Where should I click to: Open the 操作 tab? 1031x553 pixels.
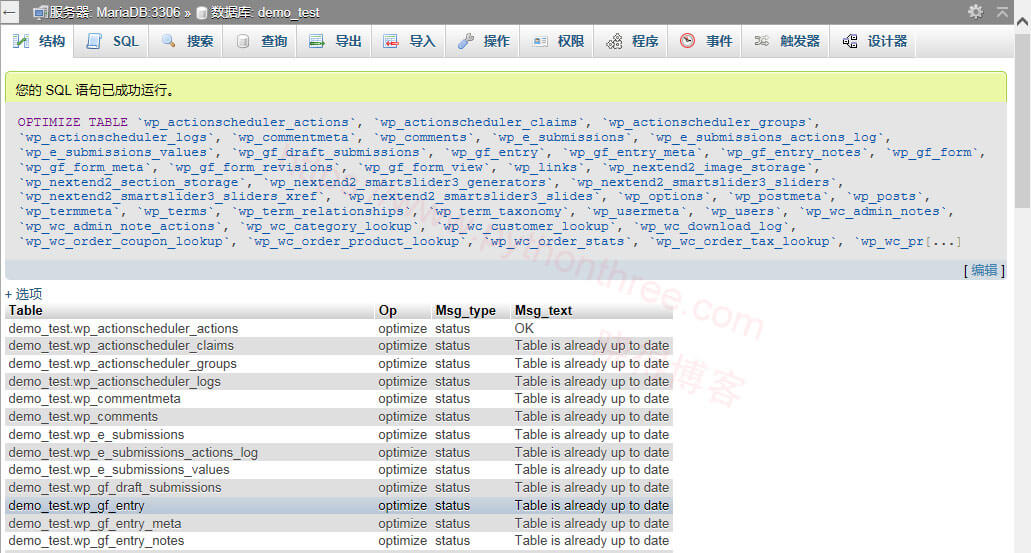[483, 41]
